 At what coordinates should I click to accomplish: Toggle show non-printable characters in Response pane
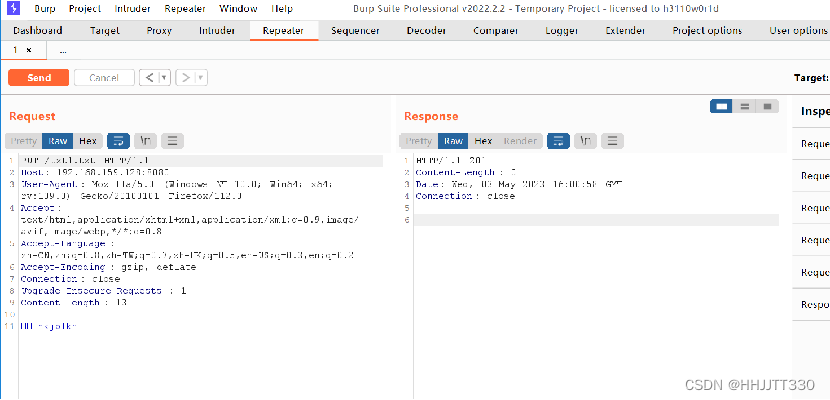[585, 141]
